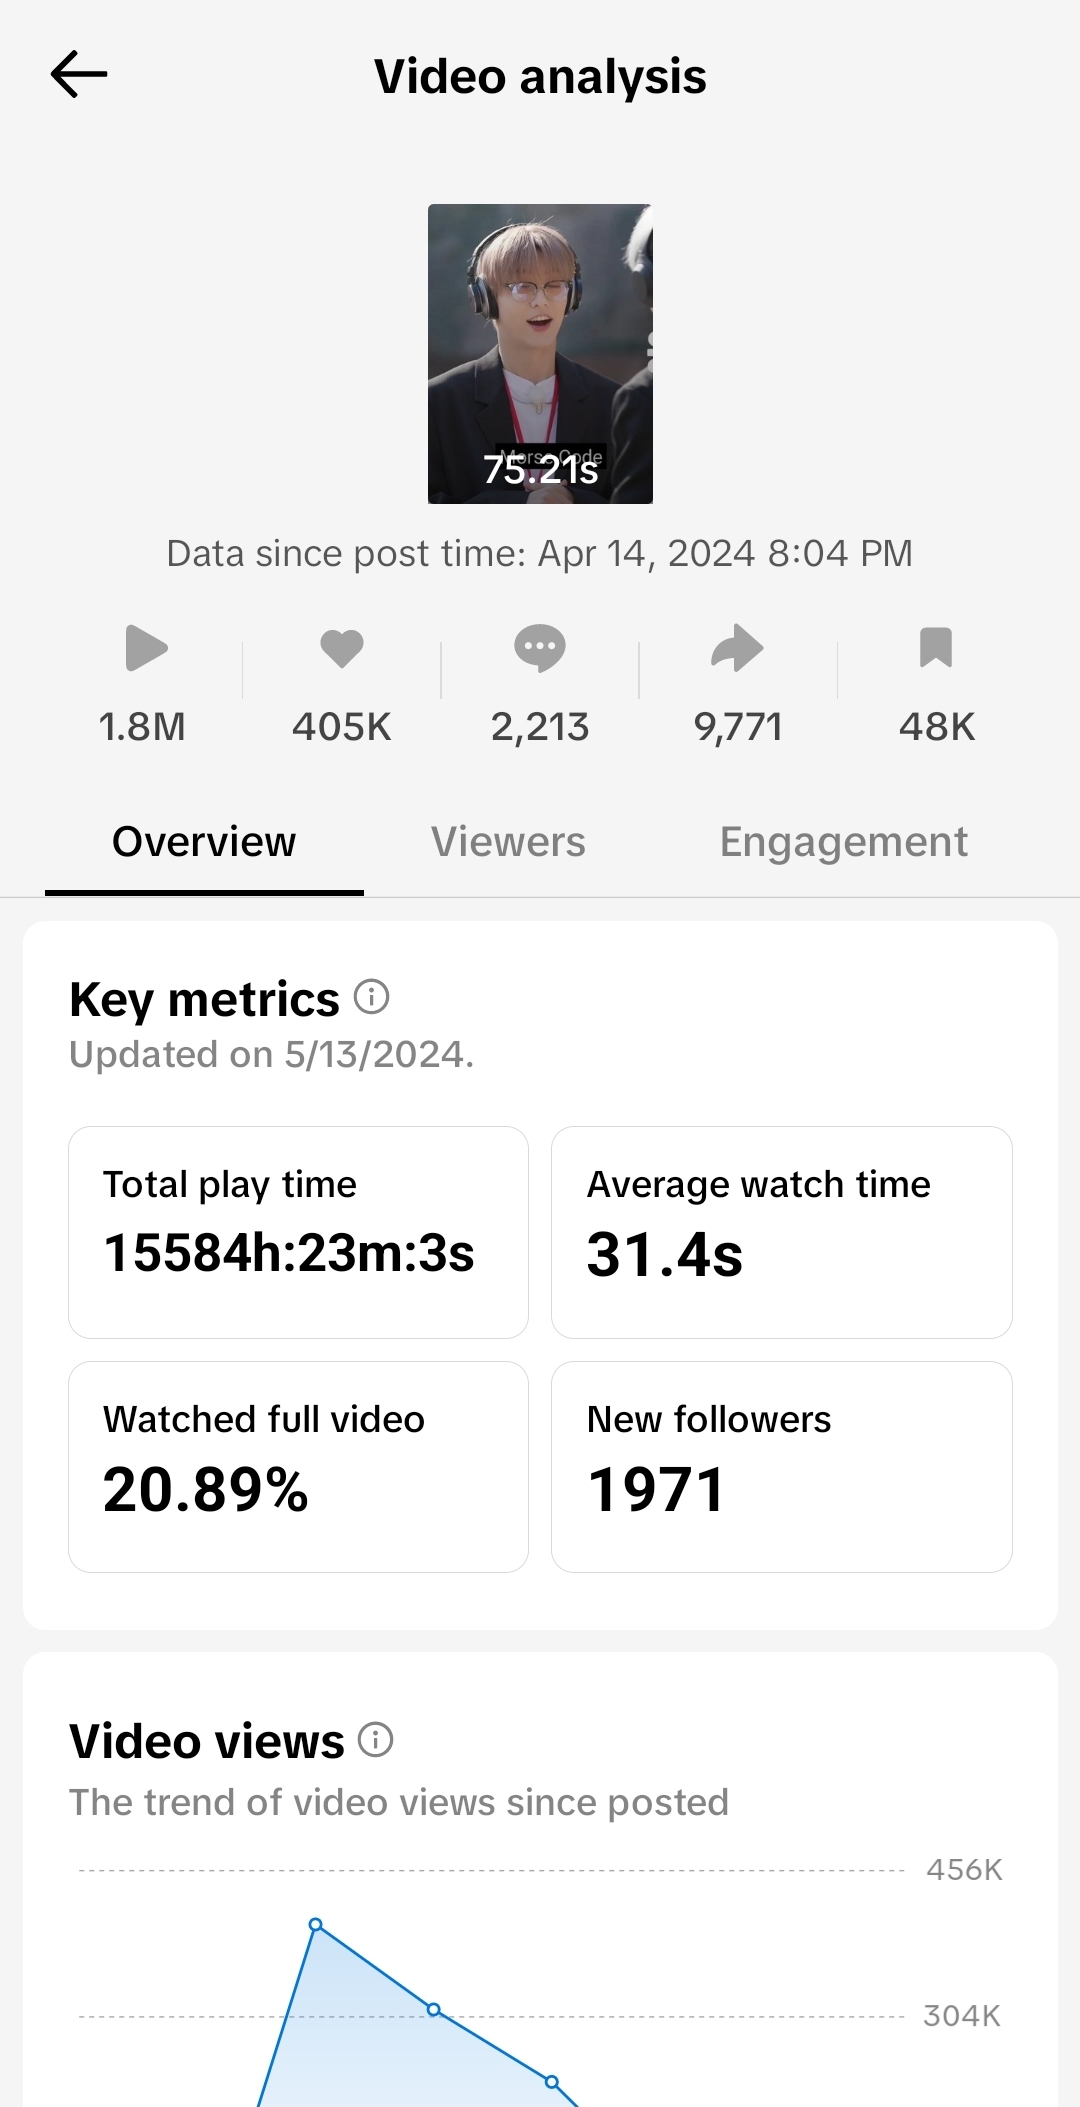Tap the 1.8M views count
1080x2107 pixels.
click(142, 727)
